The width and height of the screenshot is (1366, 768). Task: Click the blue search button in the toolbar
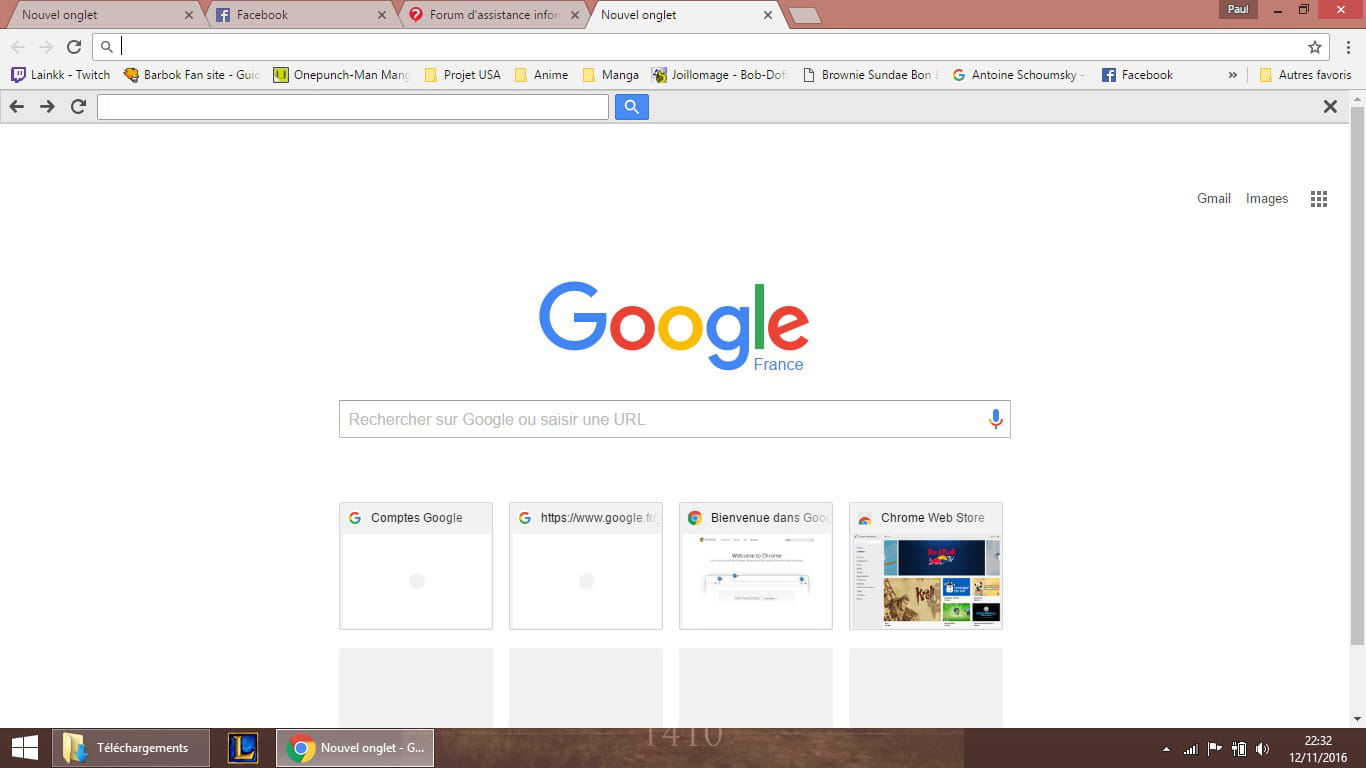pyautogui.click(x=632, y=107)
